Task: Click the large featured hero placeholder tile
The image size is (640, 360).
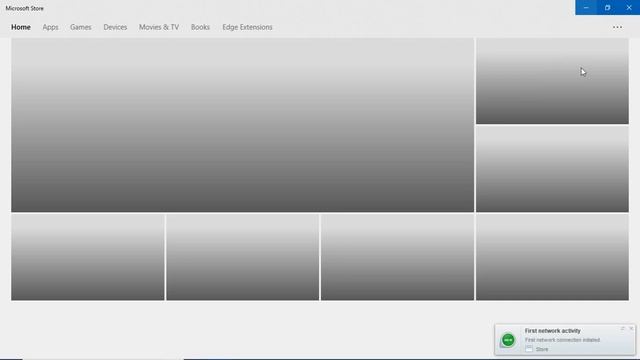Action: click(242, 125)
